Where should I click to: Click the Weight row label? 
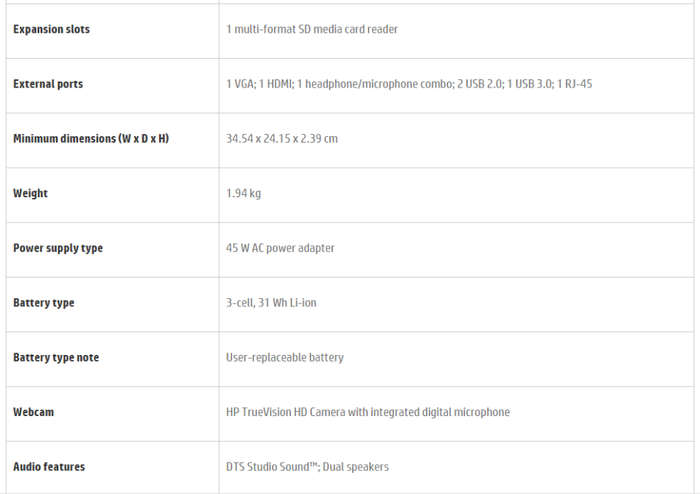tap(30, 194)
